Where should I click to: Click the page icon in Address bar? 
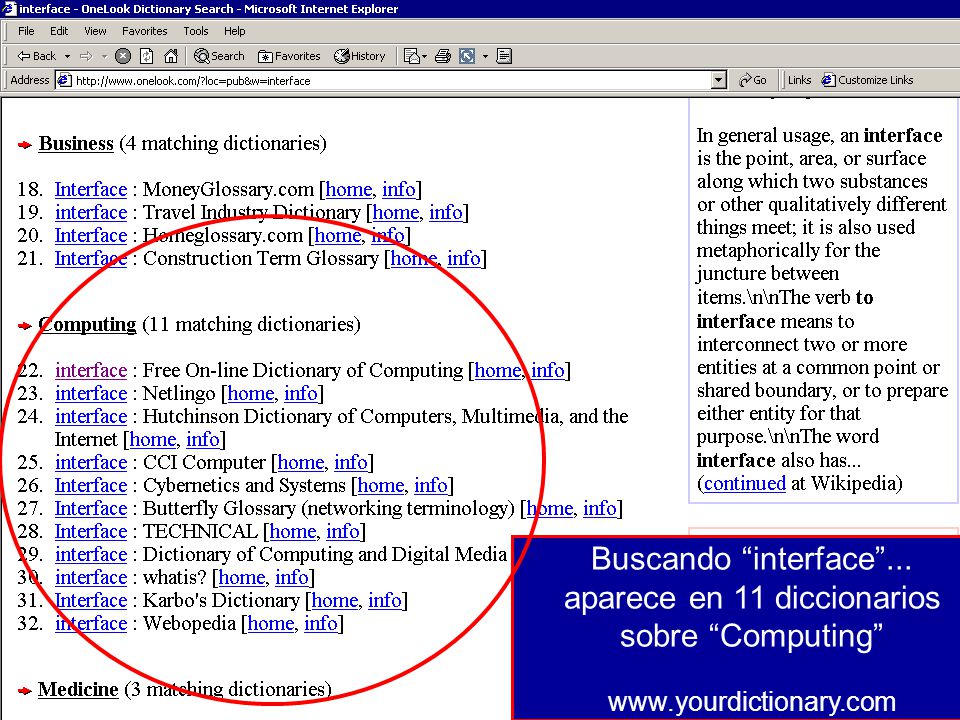(64, 80)
